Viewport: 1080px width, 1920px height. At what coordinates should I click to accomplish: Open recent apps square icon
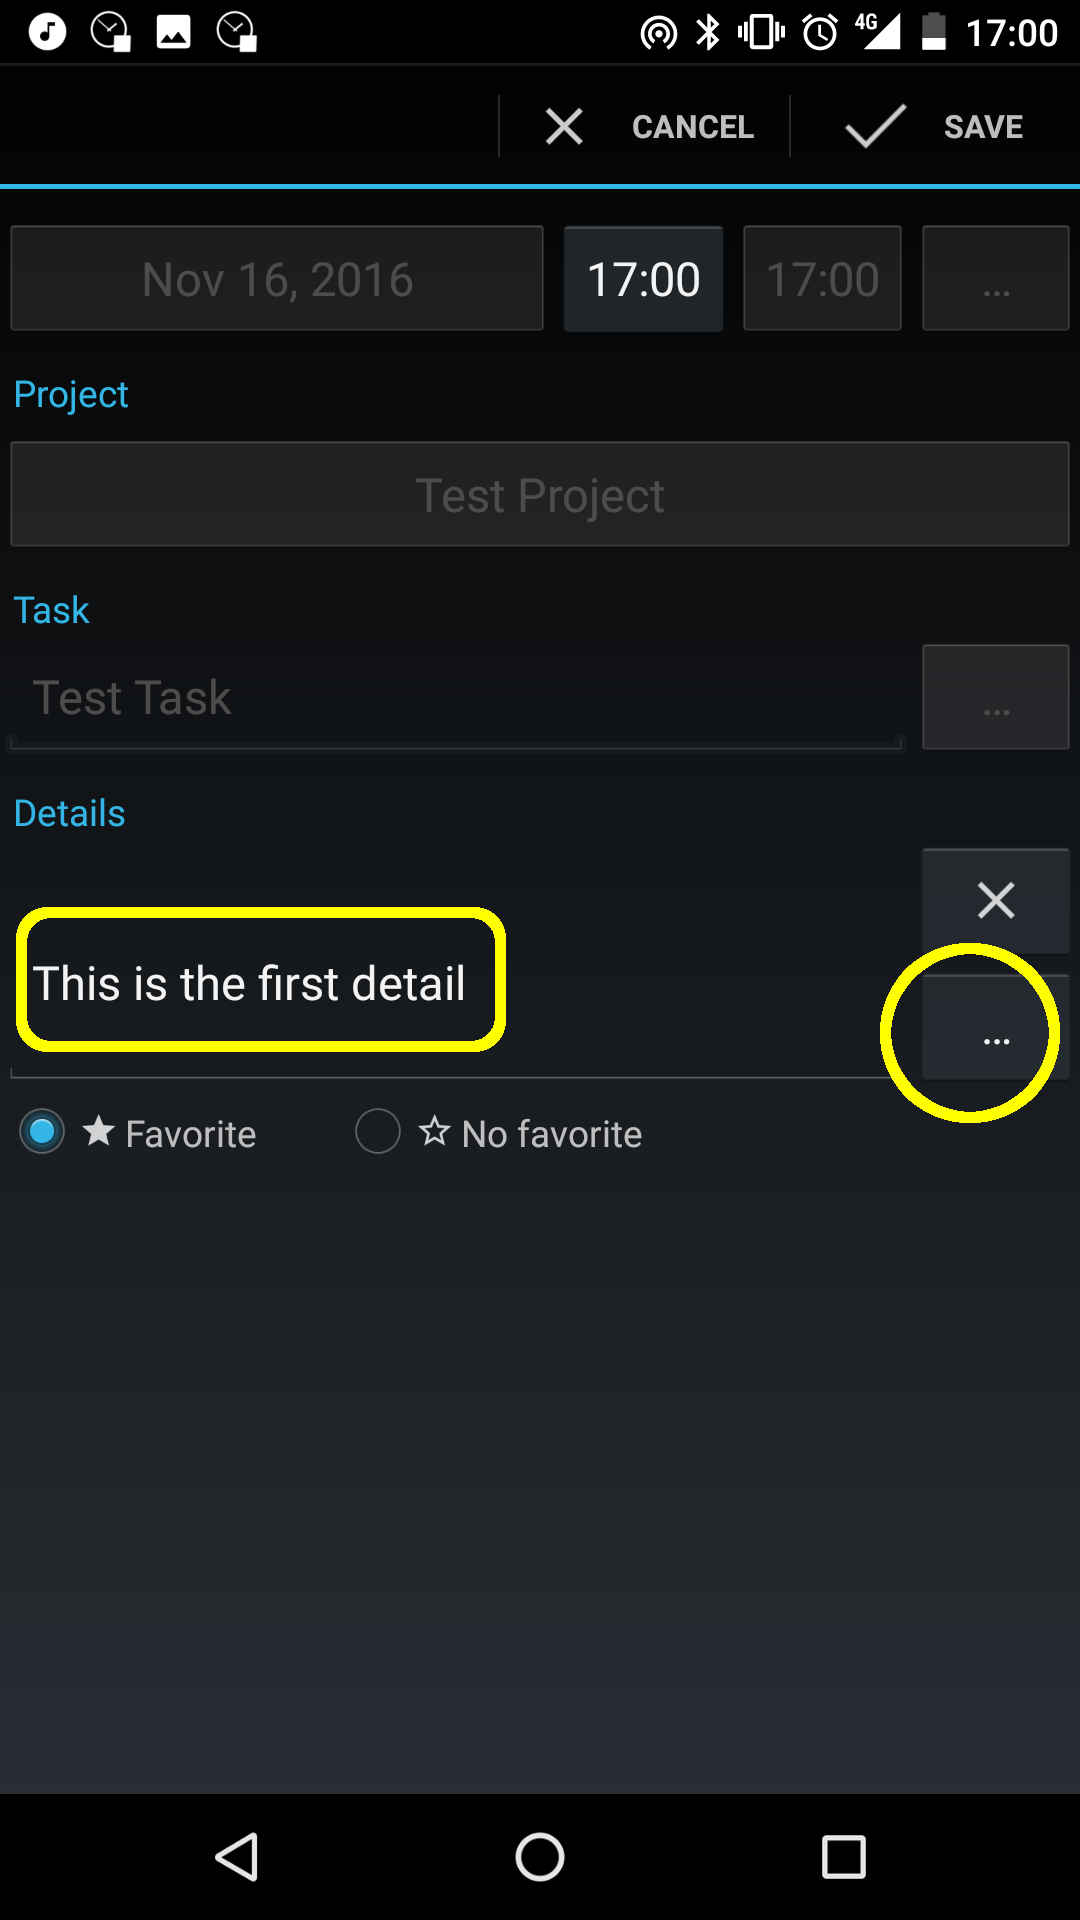(843, 1857)
